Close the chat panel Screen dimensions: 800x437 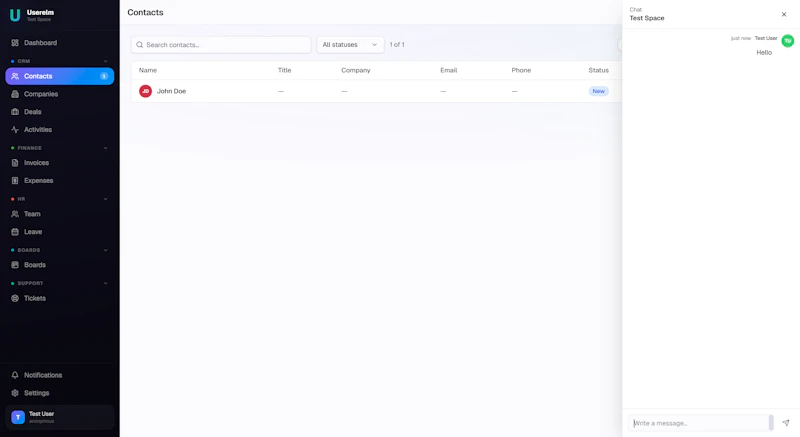784,14
